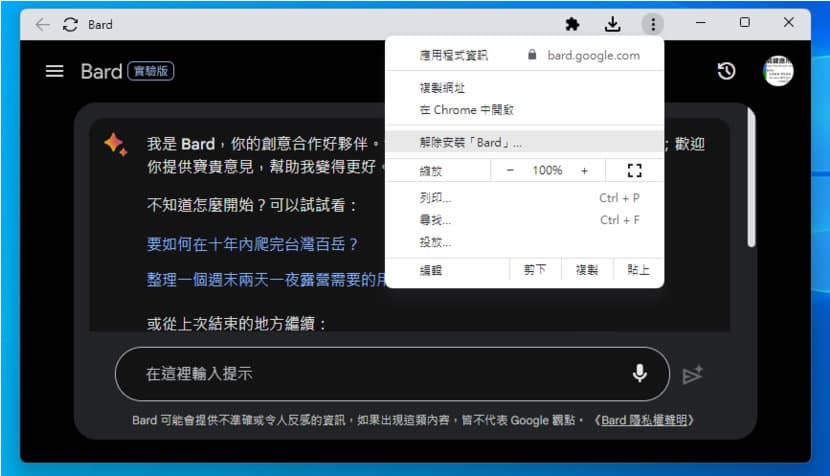Click the 或從上次結束的地方繼續 text

[x=237, y=324]
